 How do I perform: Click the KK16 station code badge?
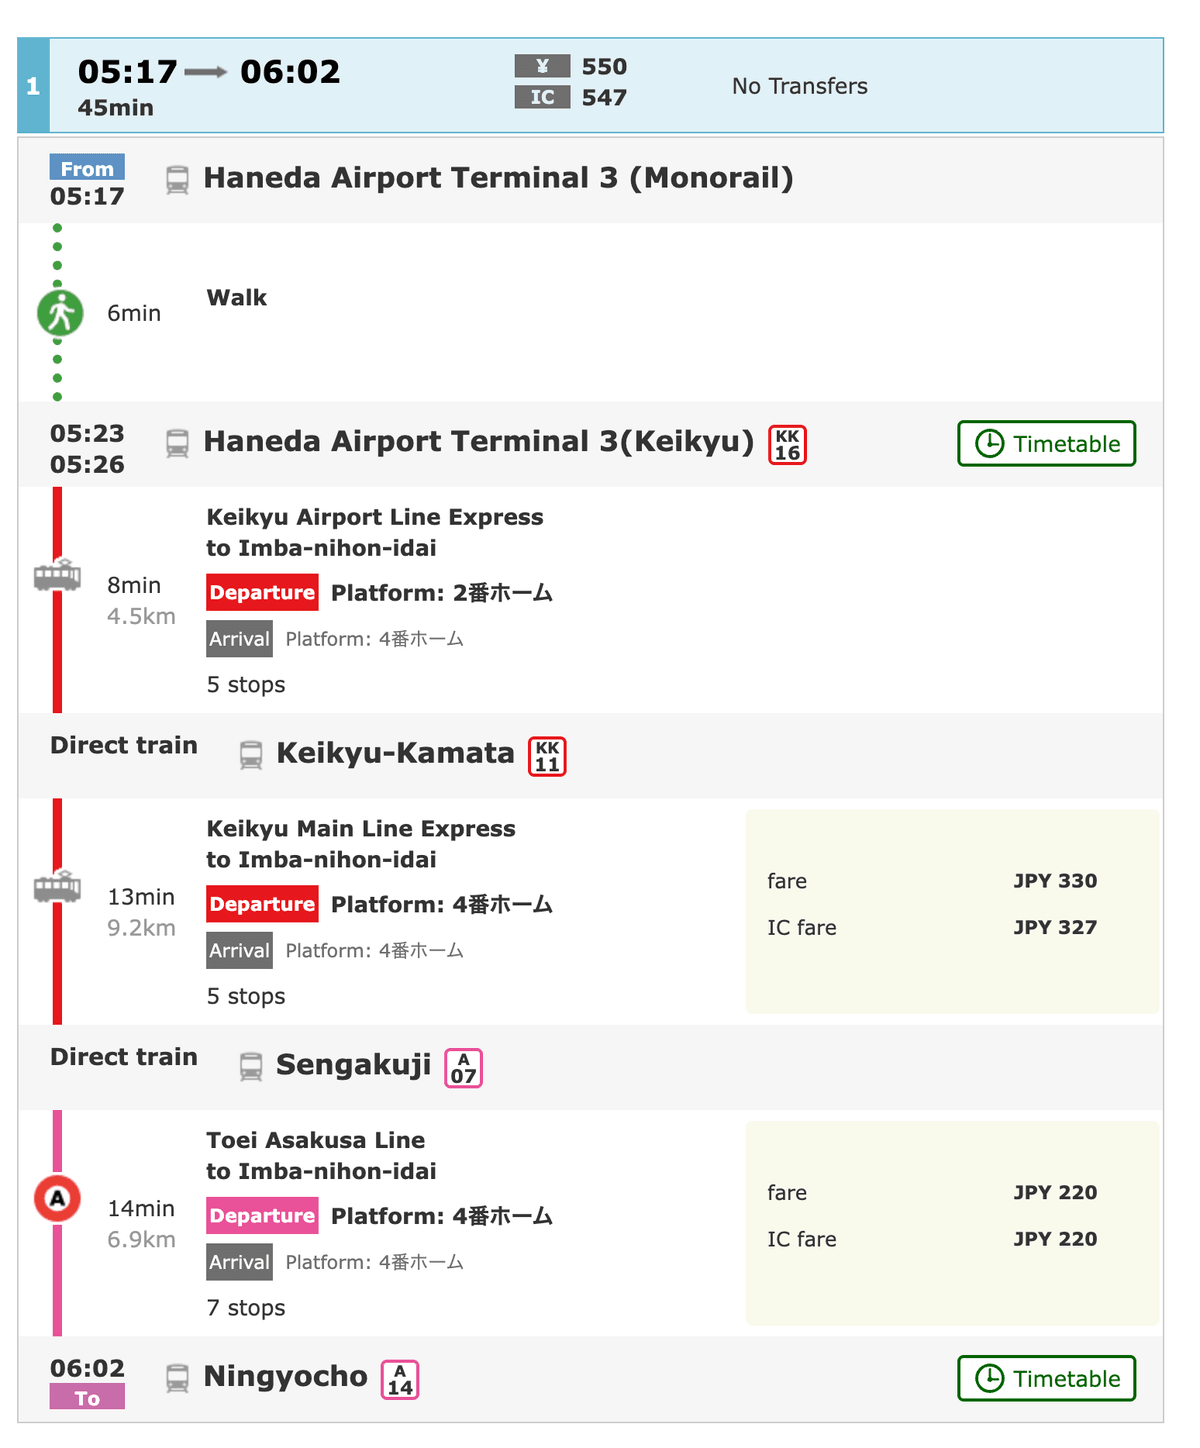click(x=787, y=445)
